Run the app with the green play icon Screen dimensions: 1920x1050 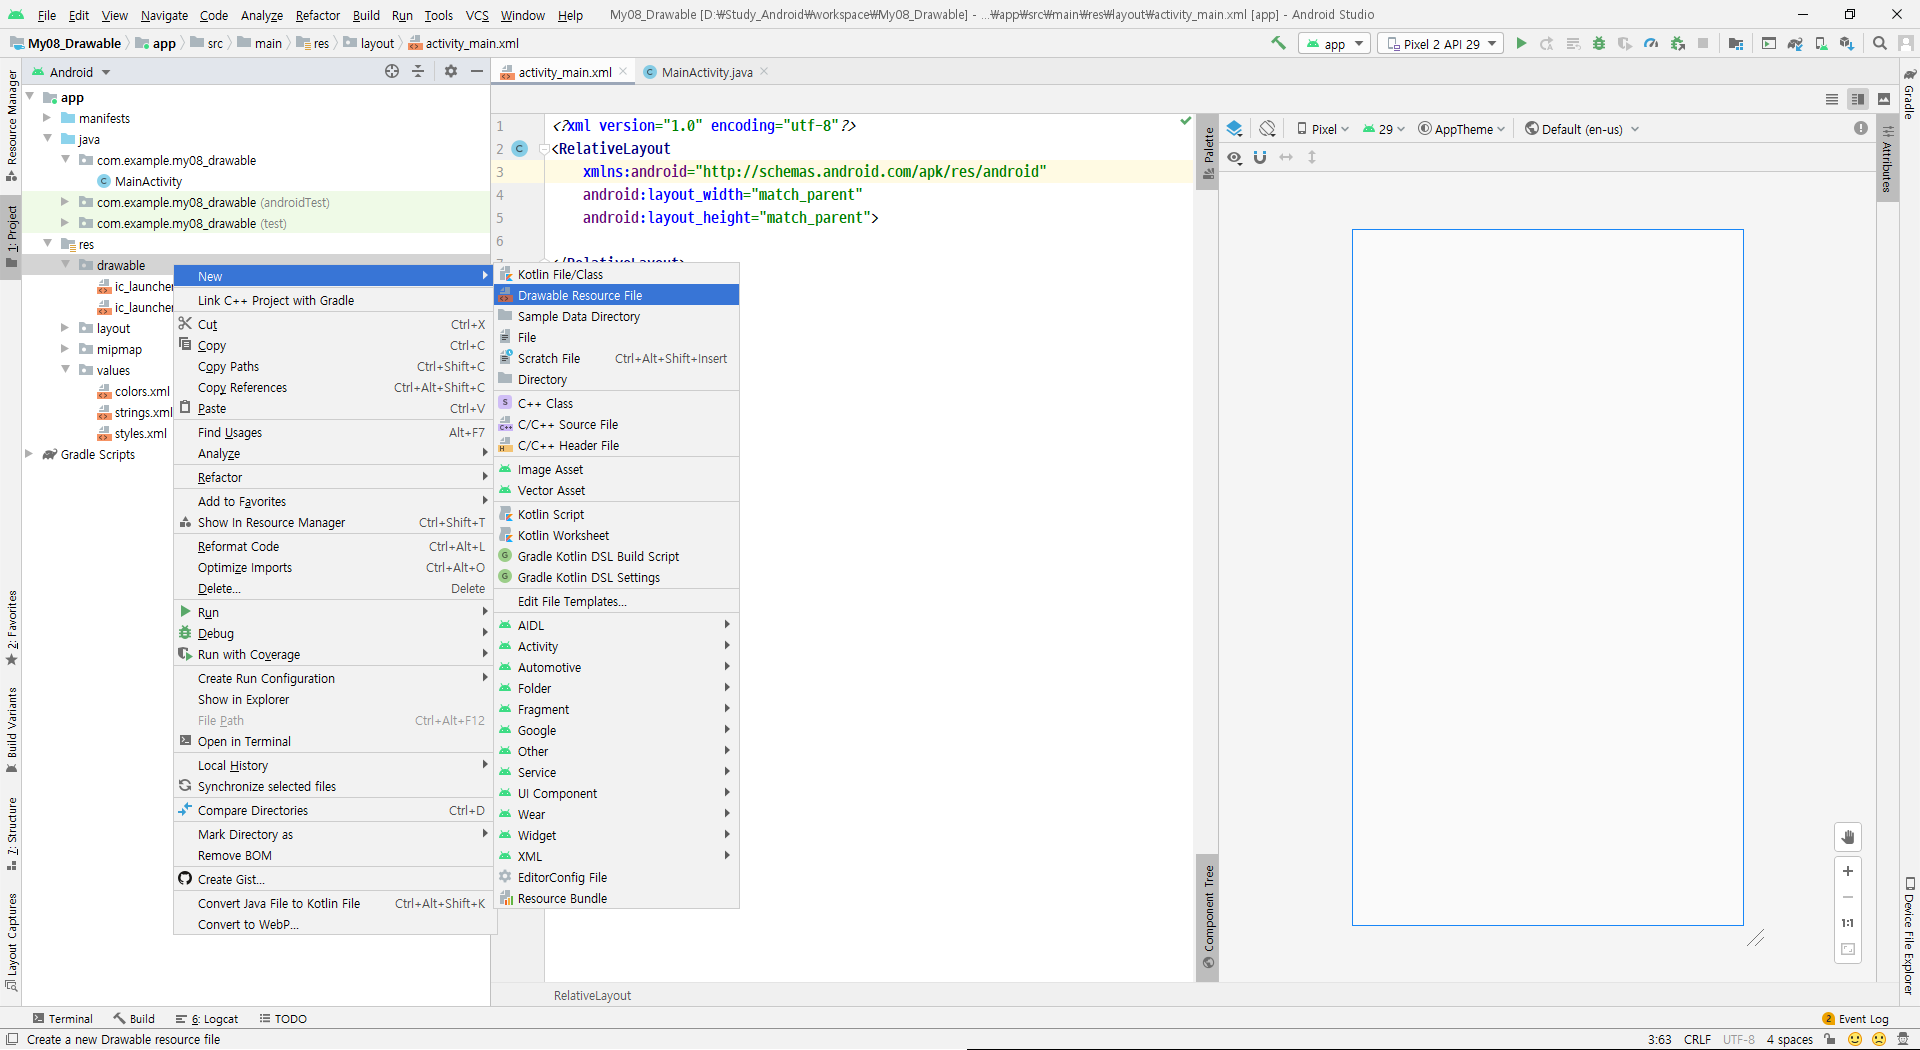pos(1521,43)
